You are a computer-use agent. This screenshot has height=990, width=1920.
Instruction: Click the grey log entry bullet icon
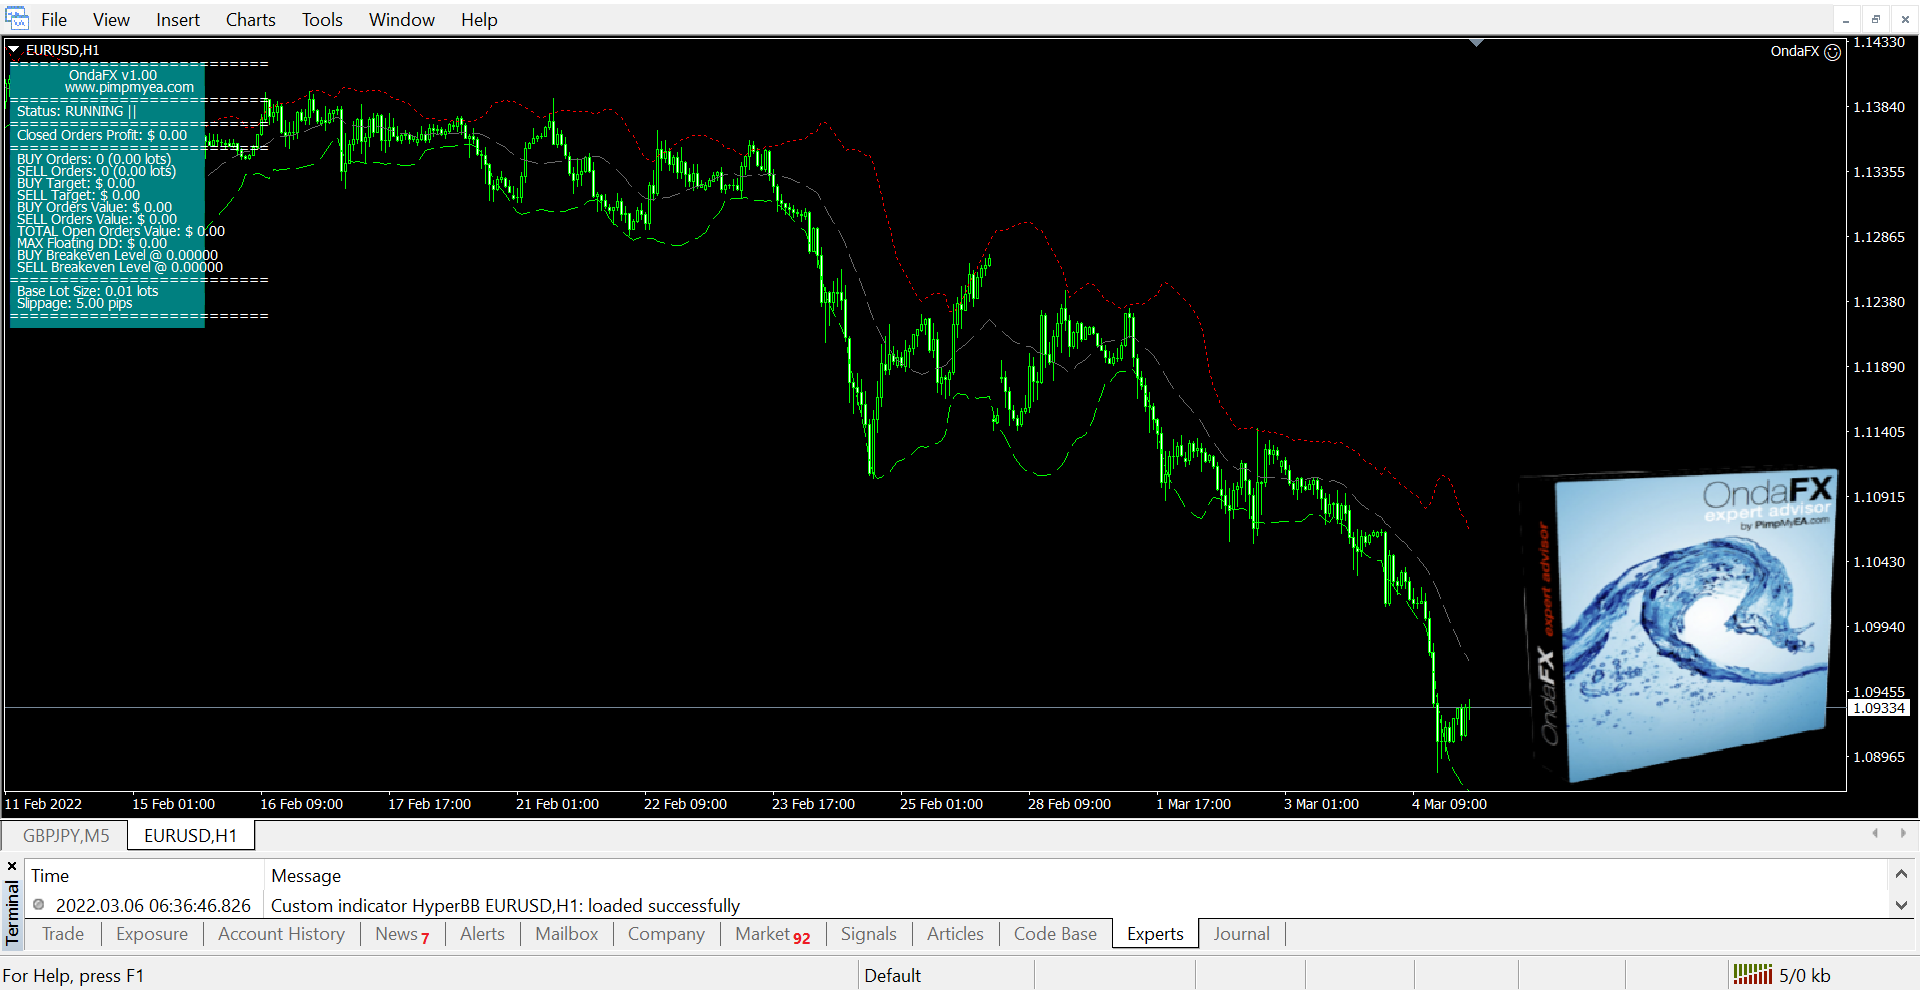click(39, 905)
